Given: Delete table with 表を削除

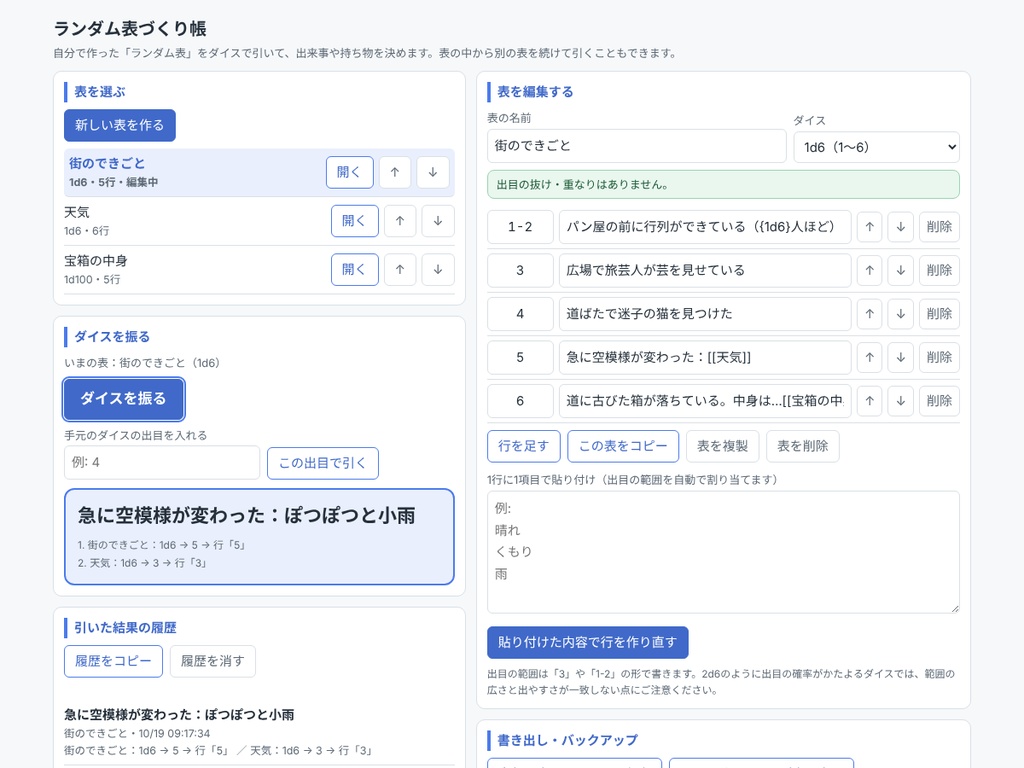Looking at the screenshot, I should [803, 446].
